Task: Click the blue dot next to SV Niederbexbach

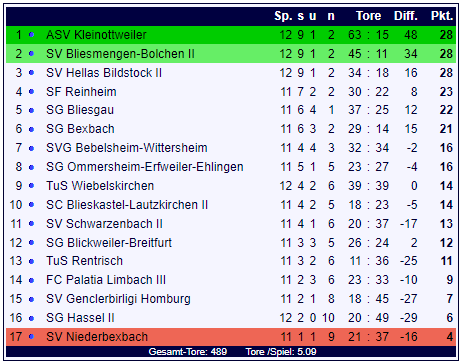Action: click(x=31, y=337)
